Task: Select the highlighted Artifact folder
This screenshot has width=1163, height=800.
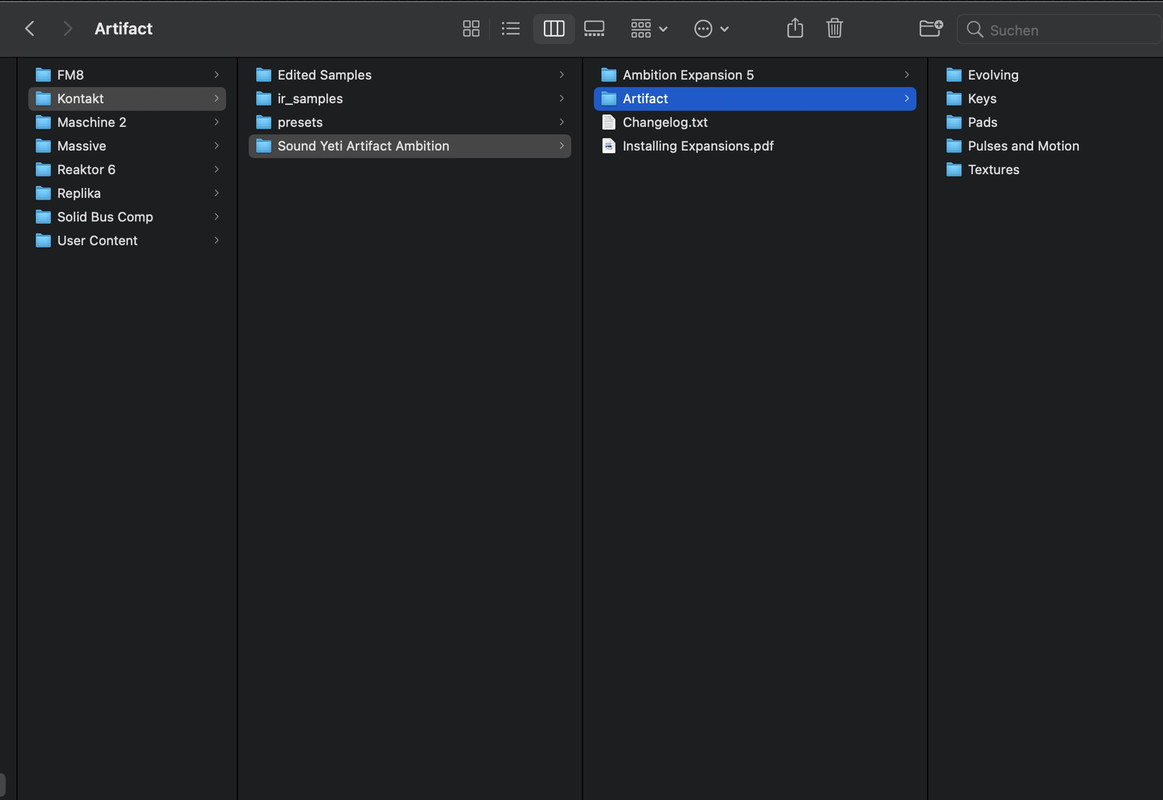Action: tap(755, 99)
